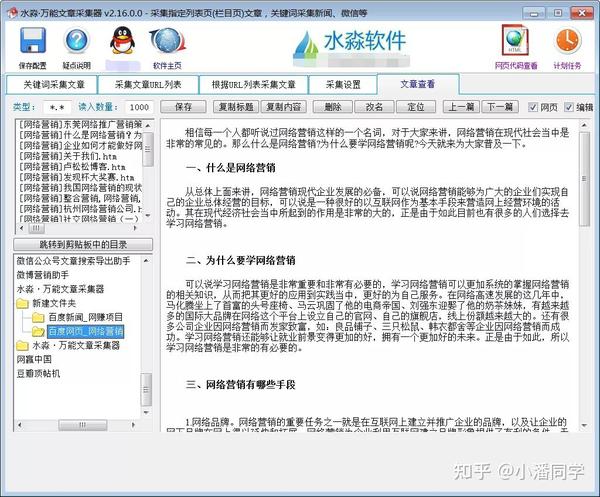600x497 pixels.
Task: Click folder tree scroll up arrow
Action: click(x=146, y=261)
